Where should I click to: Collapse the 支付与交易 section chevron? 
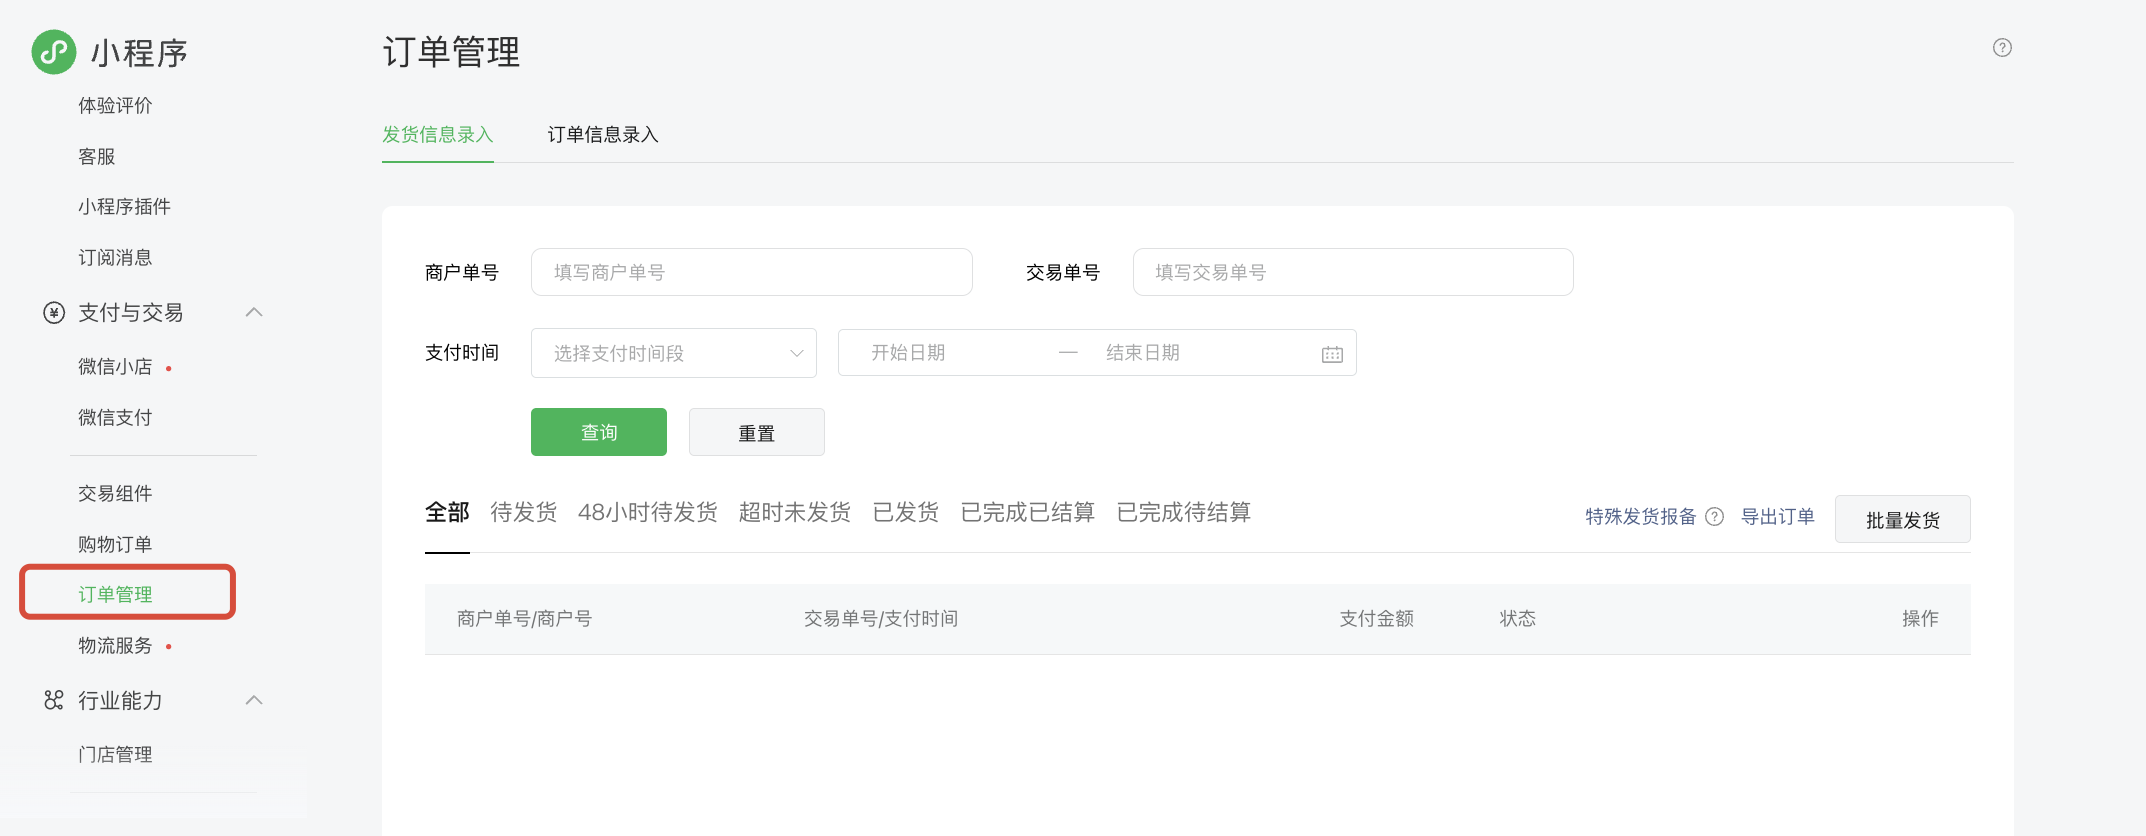[x=254, y=313]
